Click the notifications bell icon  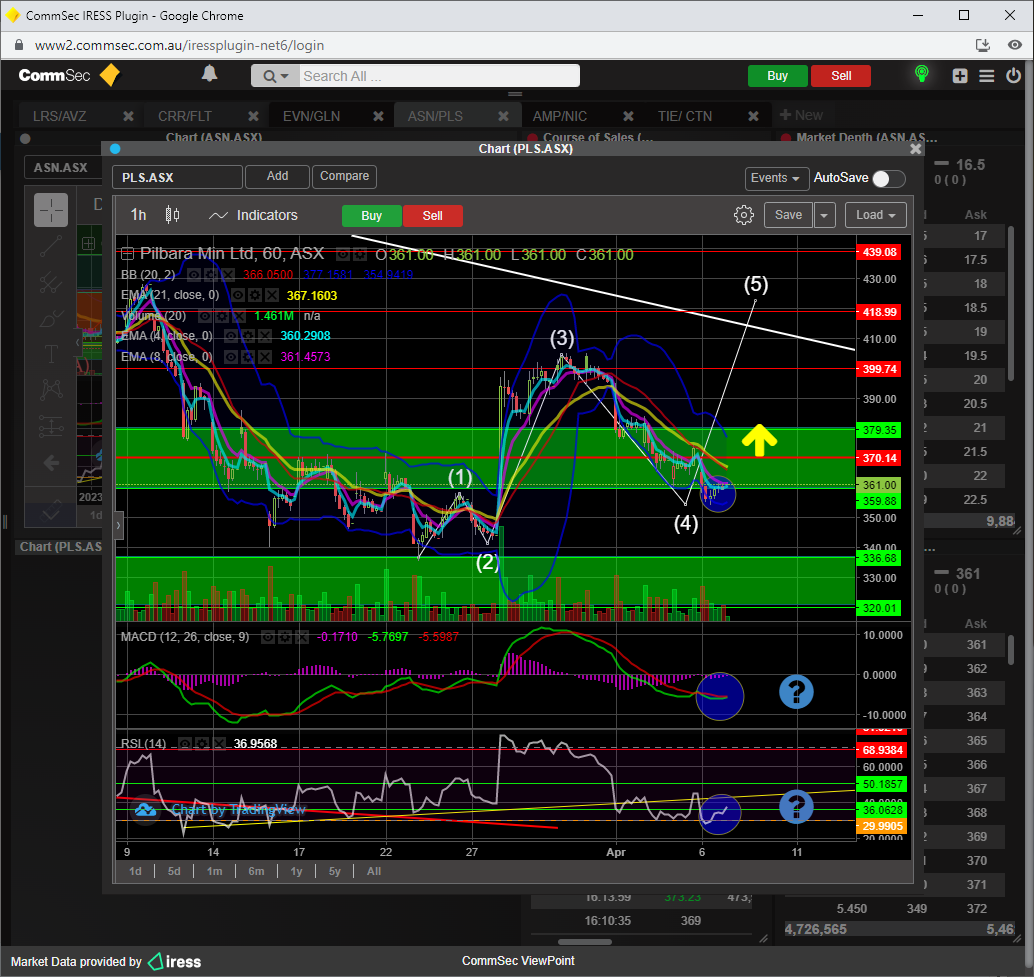click(x=210, y=75)
